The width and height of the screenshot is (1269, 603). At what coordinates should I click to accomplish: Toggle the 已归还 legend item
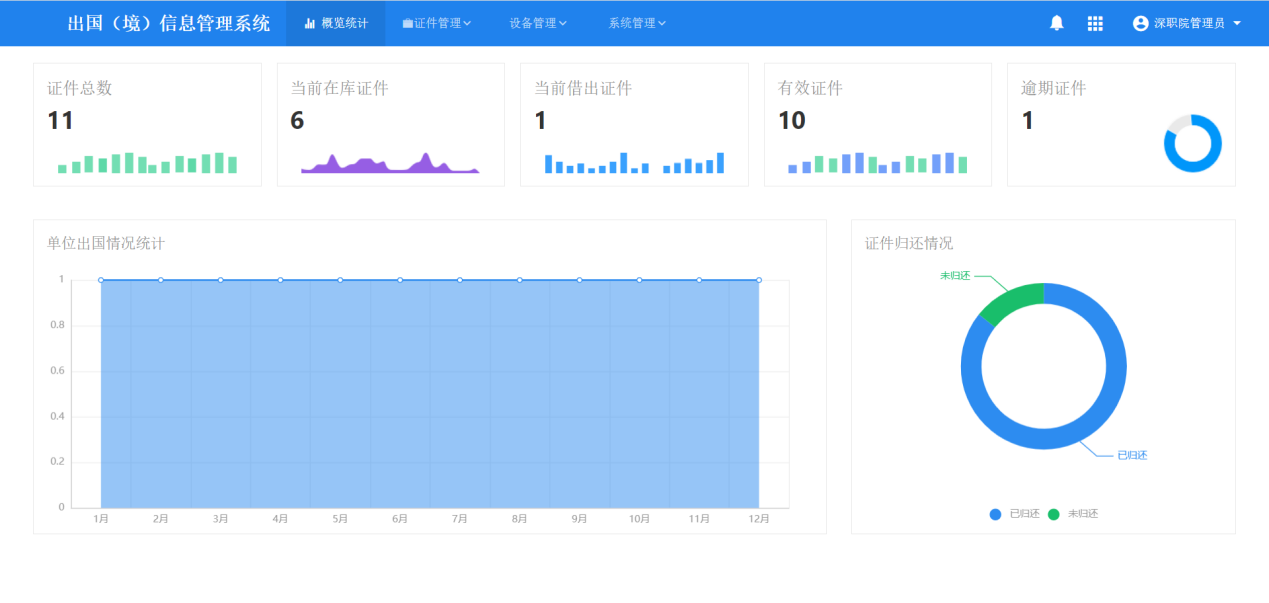pos(1015,514)
